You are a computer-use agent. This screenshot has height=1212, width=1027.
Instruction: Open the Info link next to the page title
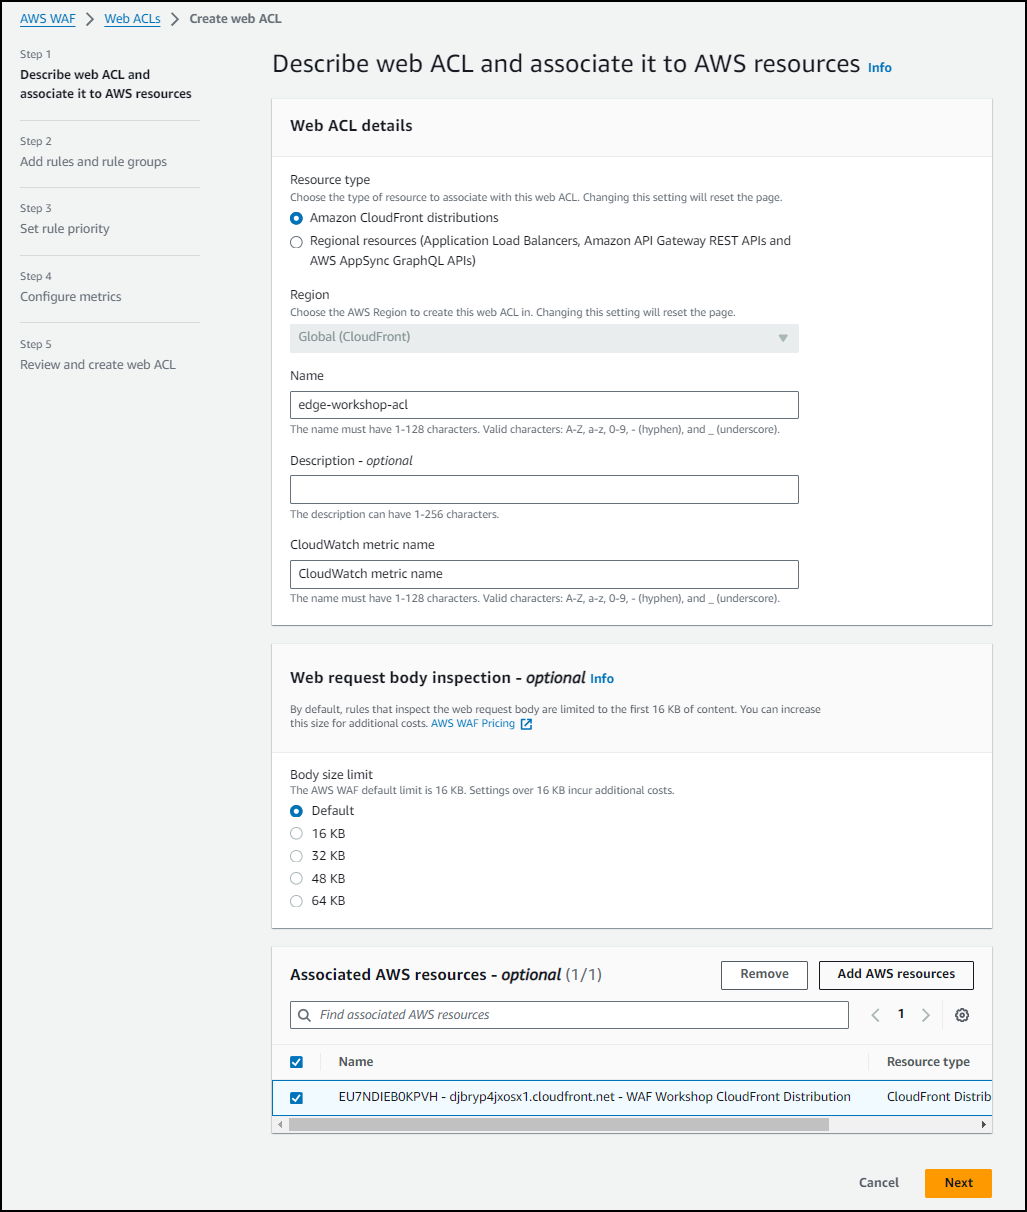pos(880,68)
